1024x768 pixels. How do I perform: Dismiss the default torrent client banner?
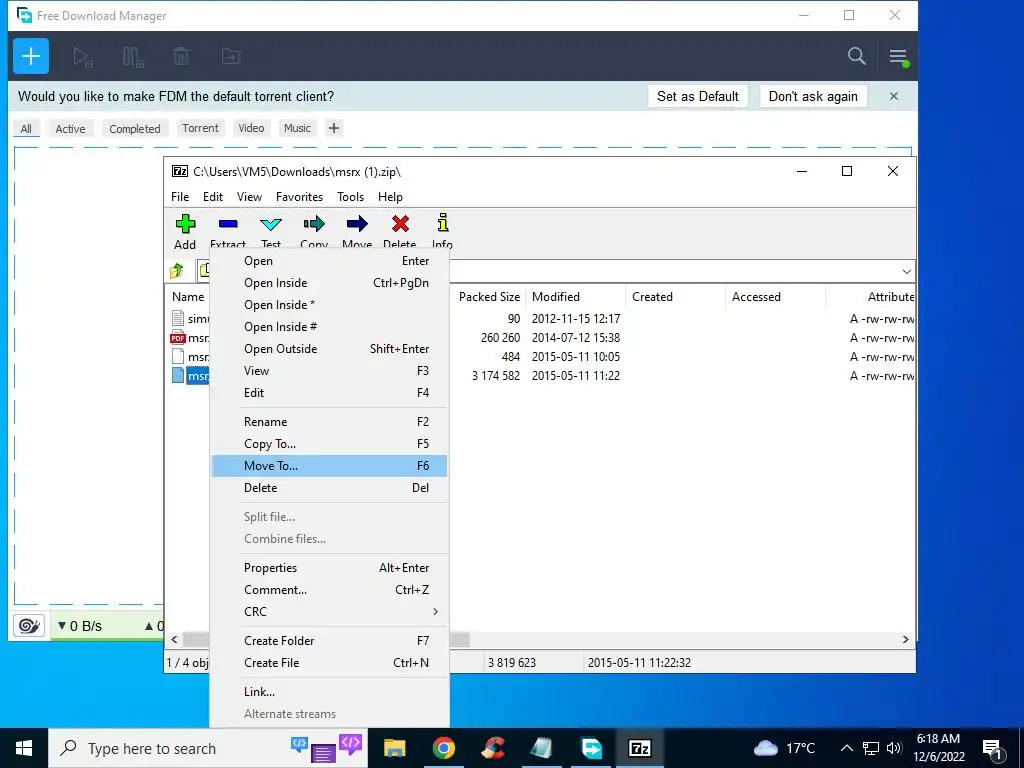pyautogui.click(x=893, y=96)
